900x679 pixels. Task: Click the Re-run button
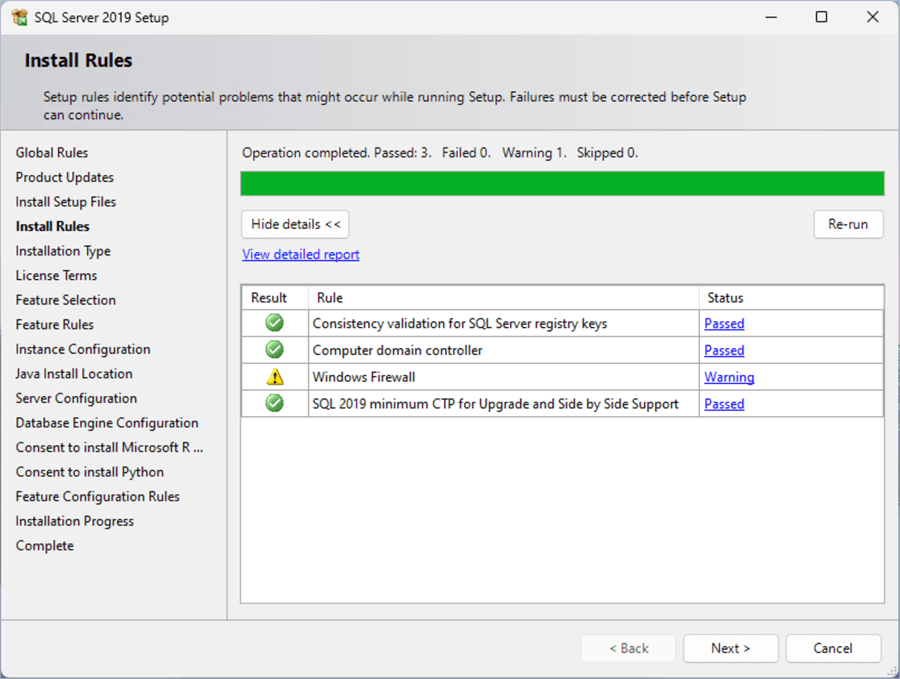click(x=848, y=224)
